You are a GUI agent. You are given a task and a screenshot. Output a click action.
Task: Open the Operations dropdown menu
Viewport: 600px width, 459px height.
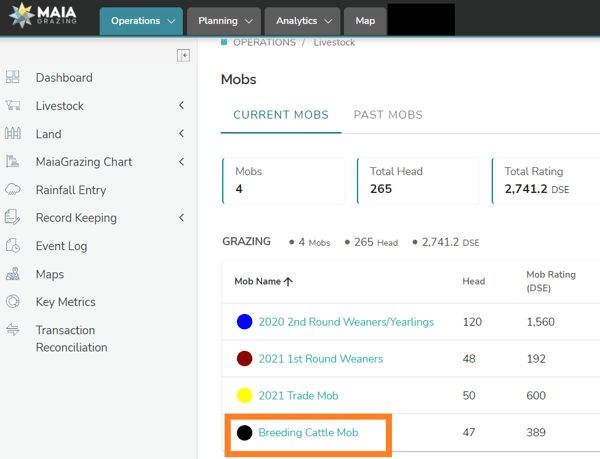[141, 21]
